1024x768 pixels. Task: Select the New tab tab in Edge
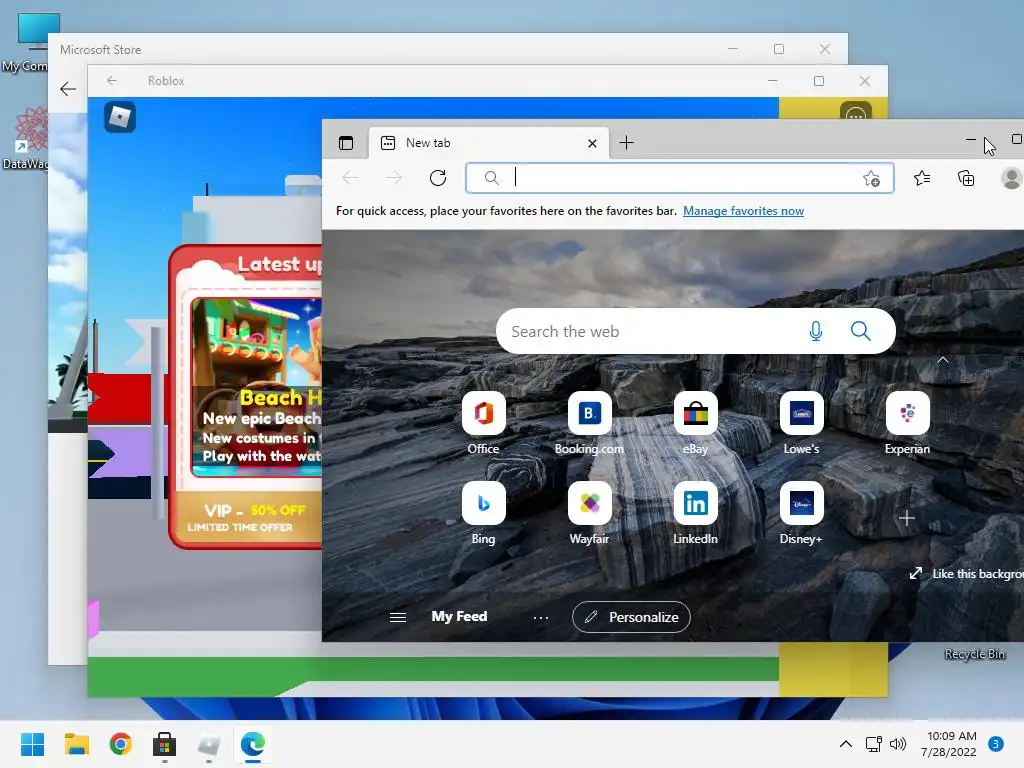[488, 143]
